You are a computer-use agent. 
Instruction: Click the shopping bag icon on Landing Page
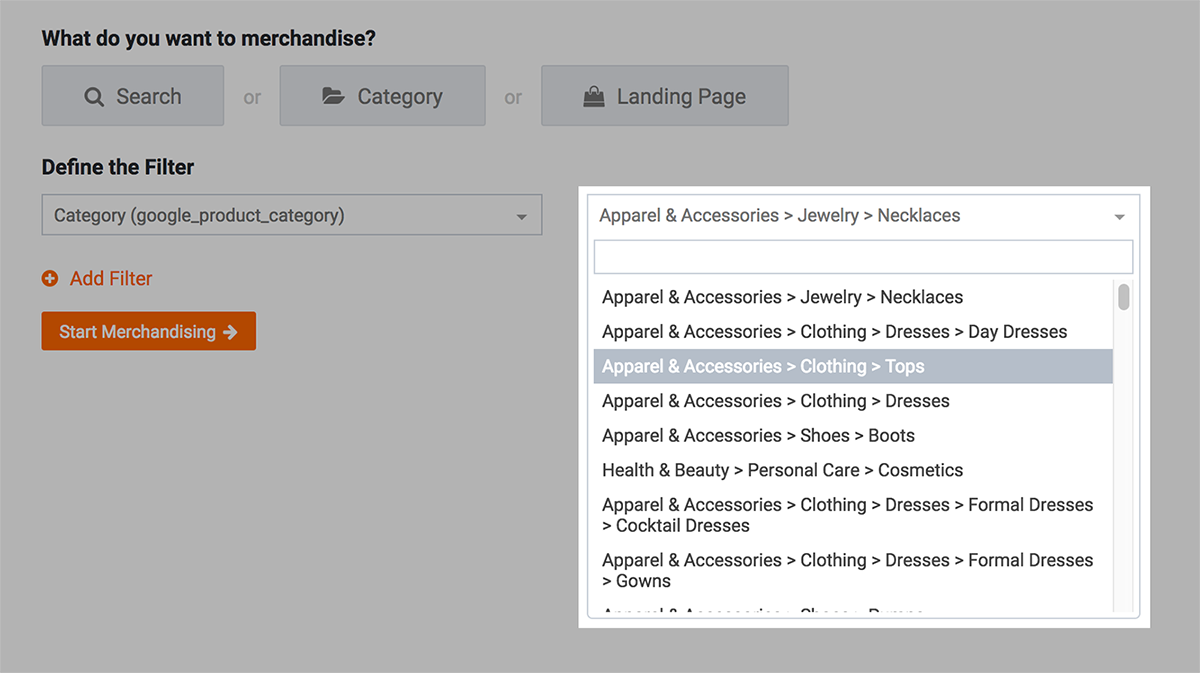[x=594, y=97]
